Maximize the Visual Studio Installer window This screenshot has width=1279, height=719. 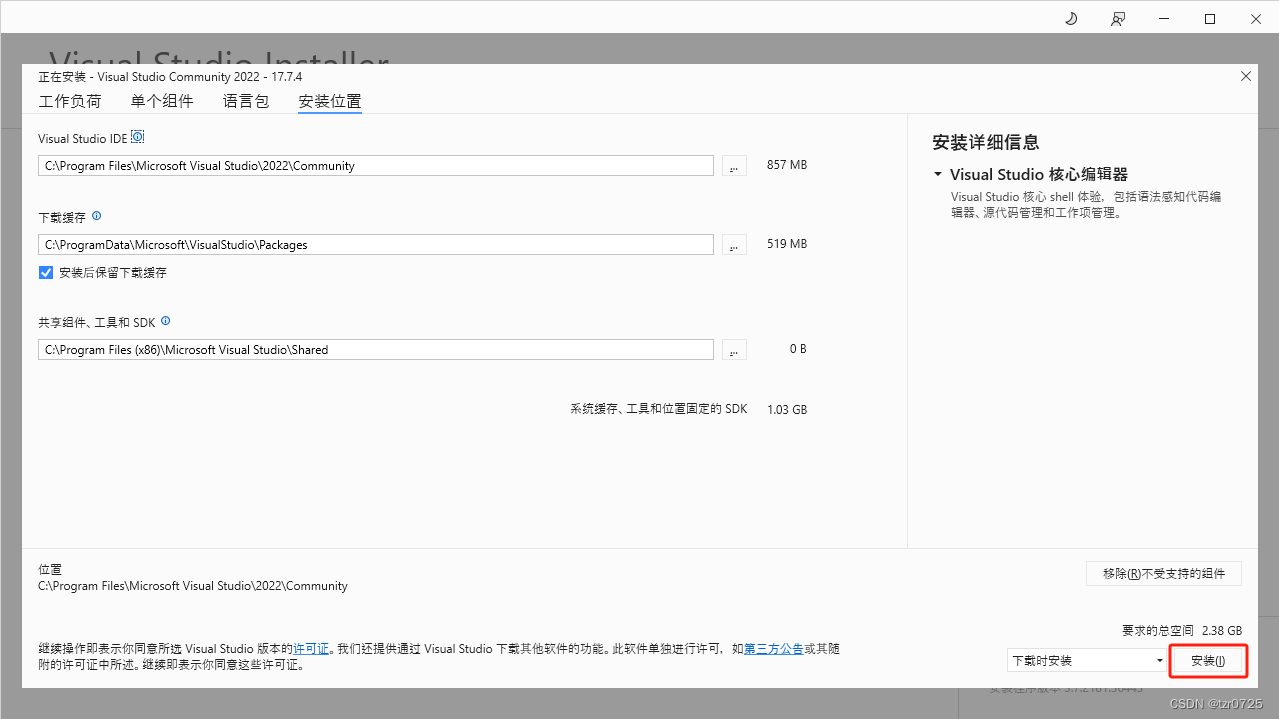[1210, 18]
